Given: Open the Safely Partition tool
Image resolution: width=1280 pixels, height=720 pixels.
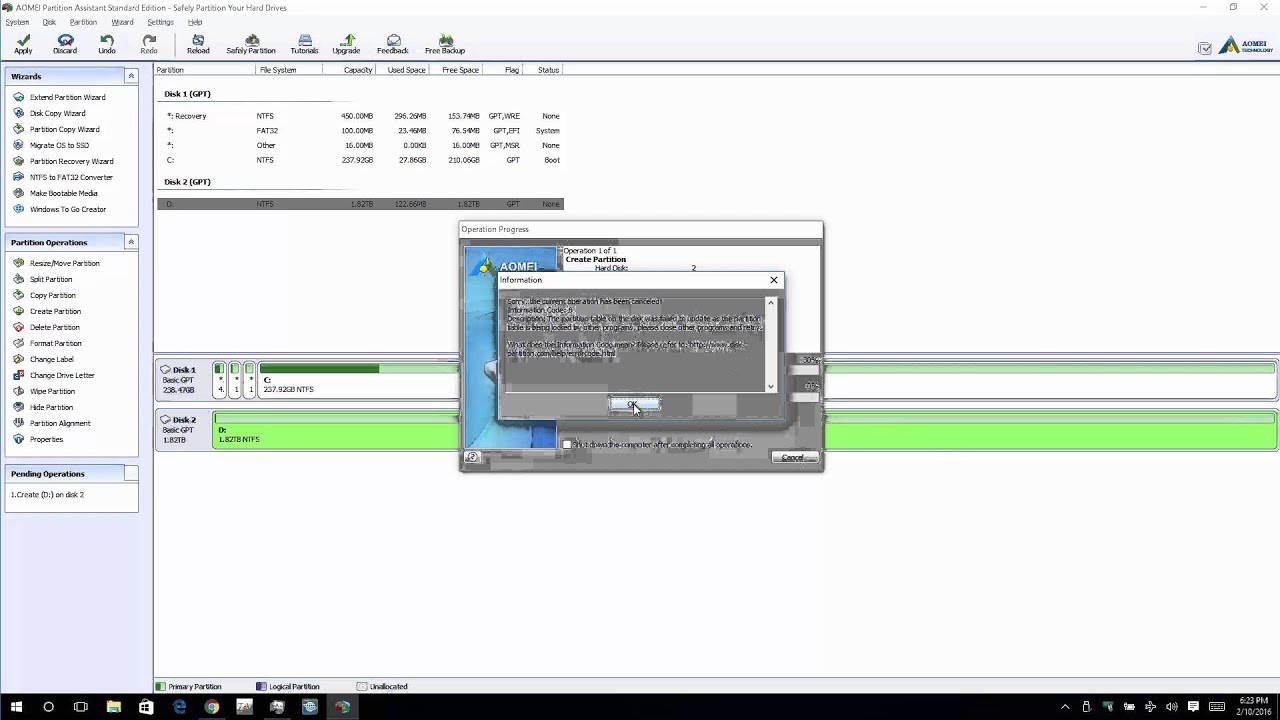Looking at the screenshot, I should point(251,44).
